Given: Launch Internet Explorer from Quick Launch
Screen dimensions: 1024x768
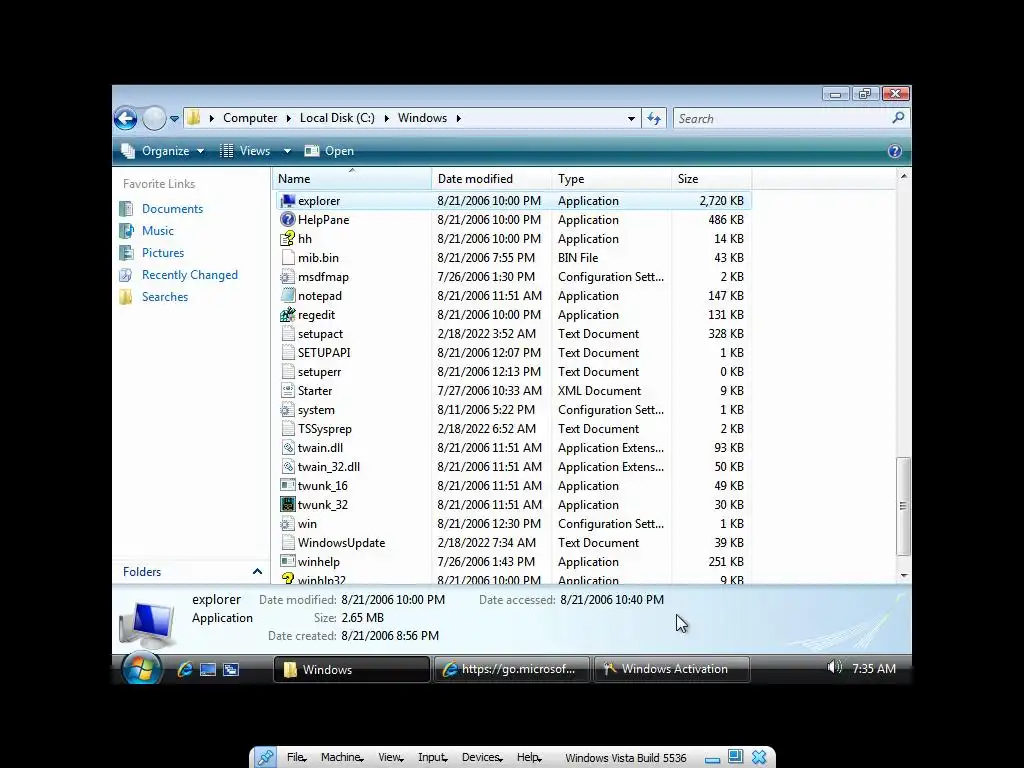Looking at the screenshot, I should [185, 669].
